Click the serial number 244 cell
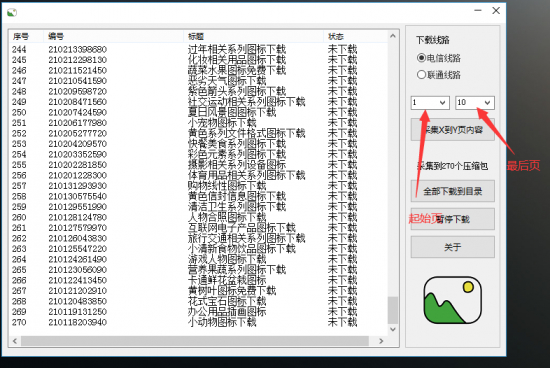Viewport: 550px width, 368px height. 19,49
